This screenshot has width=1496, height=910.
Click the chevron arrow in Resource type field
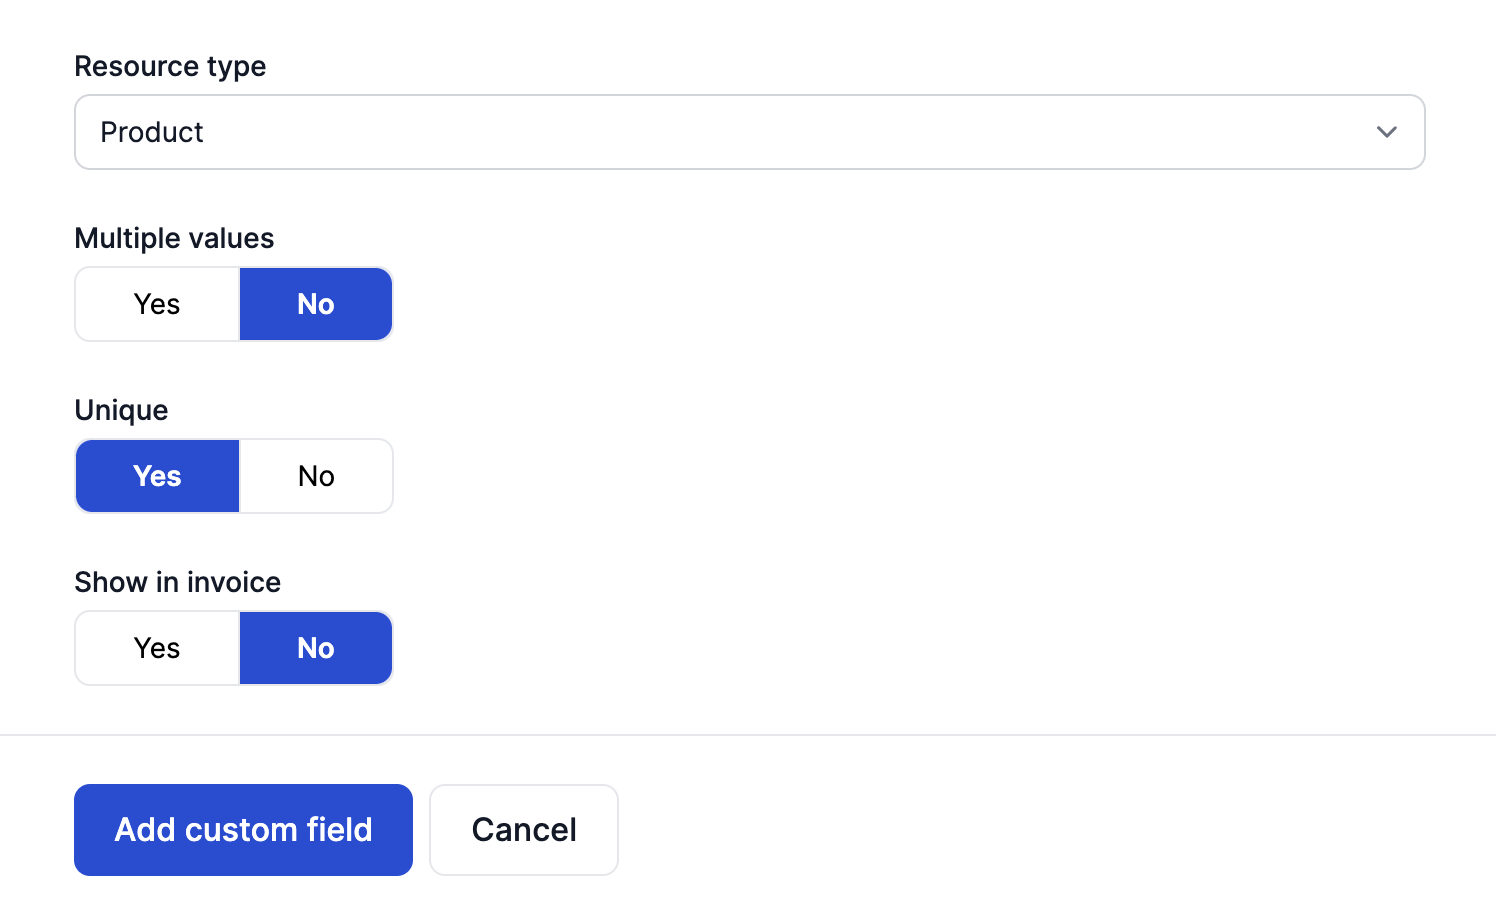coord(1386,132)
